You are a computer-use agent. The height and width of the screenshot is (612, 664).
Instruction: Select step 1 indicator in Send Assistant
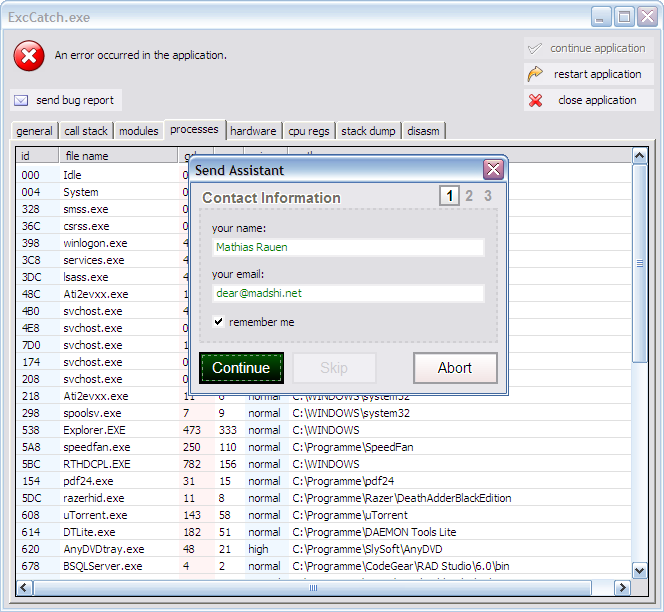450,196
